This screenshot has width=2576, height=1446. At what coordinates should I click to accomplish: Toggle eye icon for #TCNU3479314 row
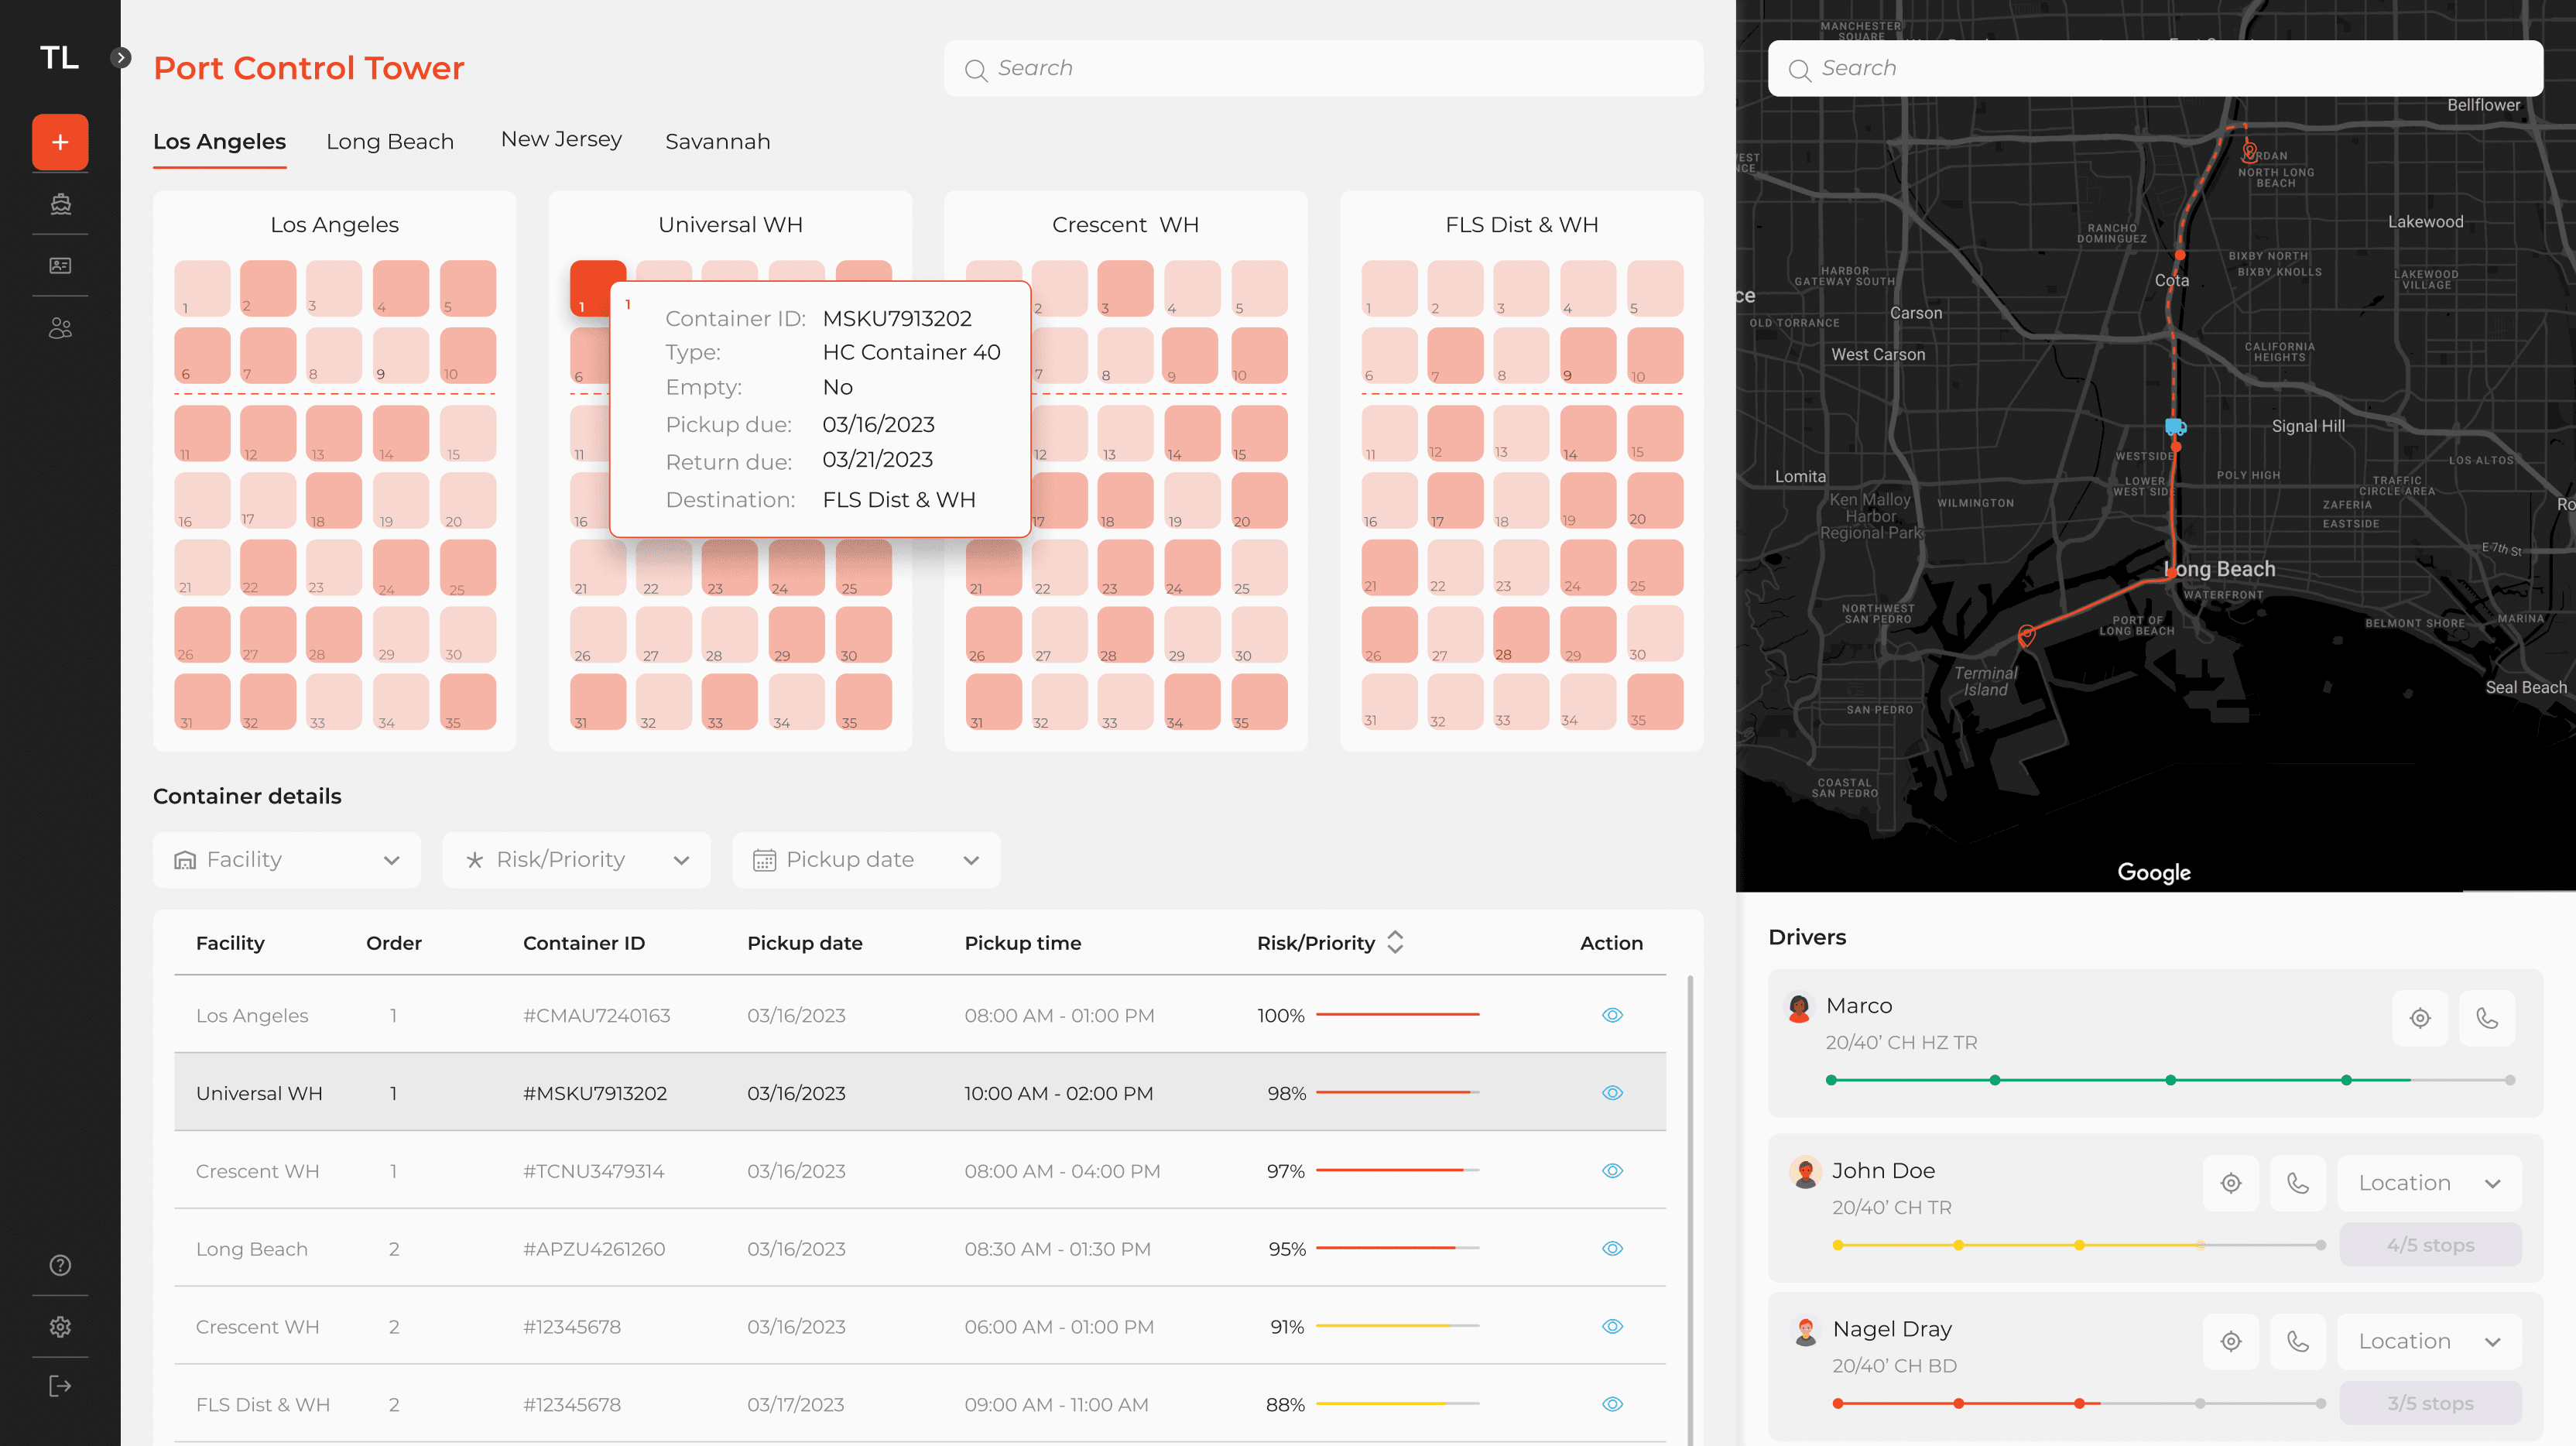[x=1612, y=1171]
